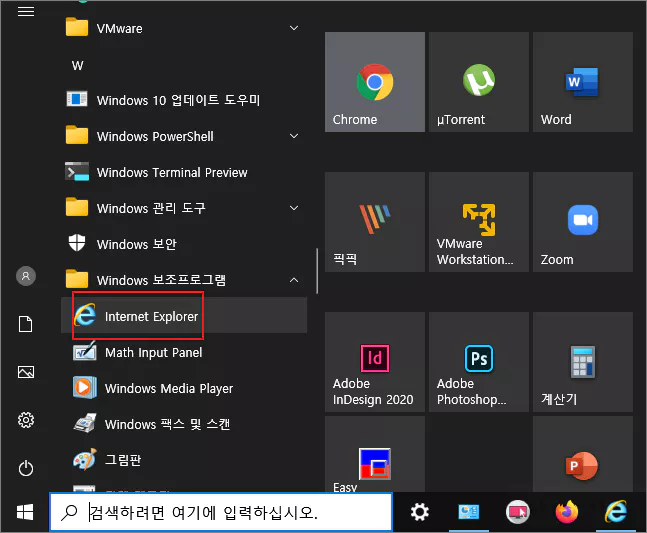Open the VMware folder in app list
The height and width of the screenshot is (533, 647).
point(184,28)
